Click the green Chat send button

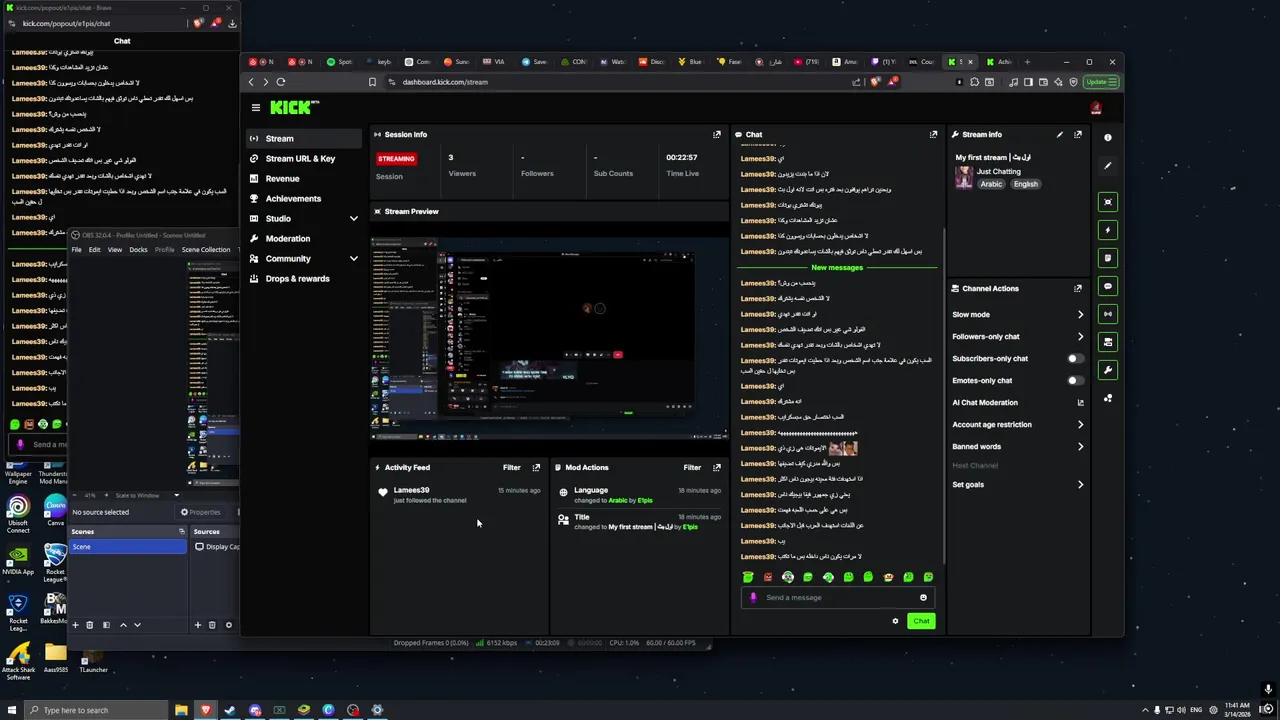(921, 621)
